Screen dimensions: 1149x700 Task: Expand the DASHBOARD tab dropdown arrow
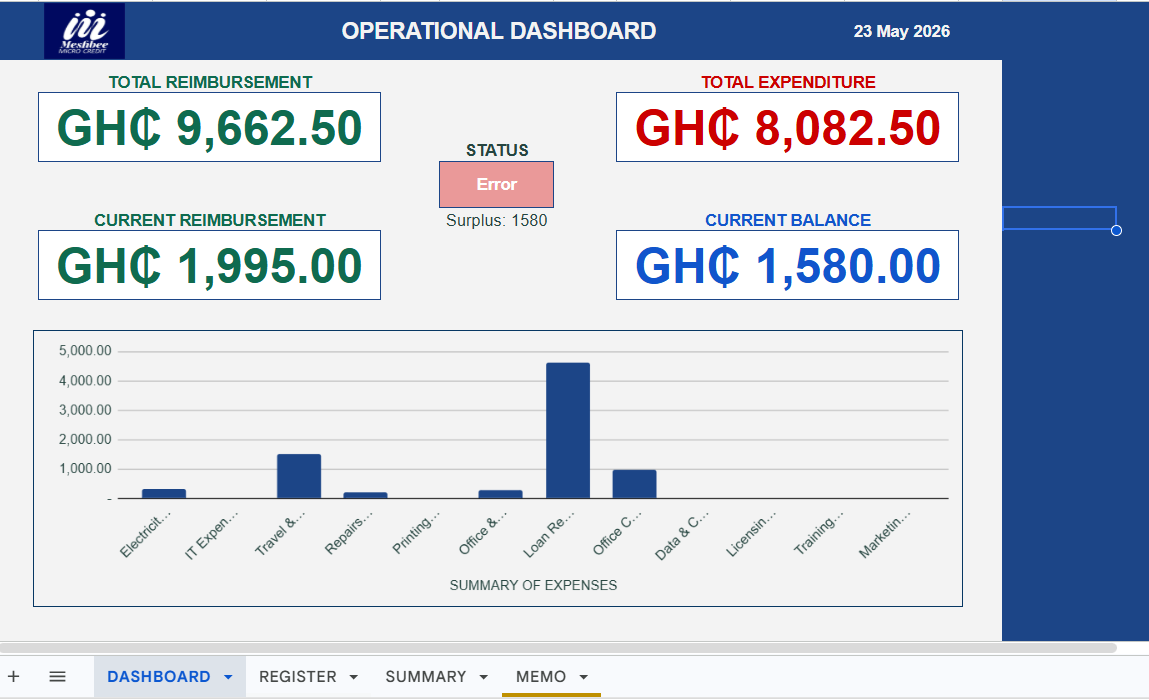(228, 677)
